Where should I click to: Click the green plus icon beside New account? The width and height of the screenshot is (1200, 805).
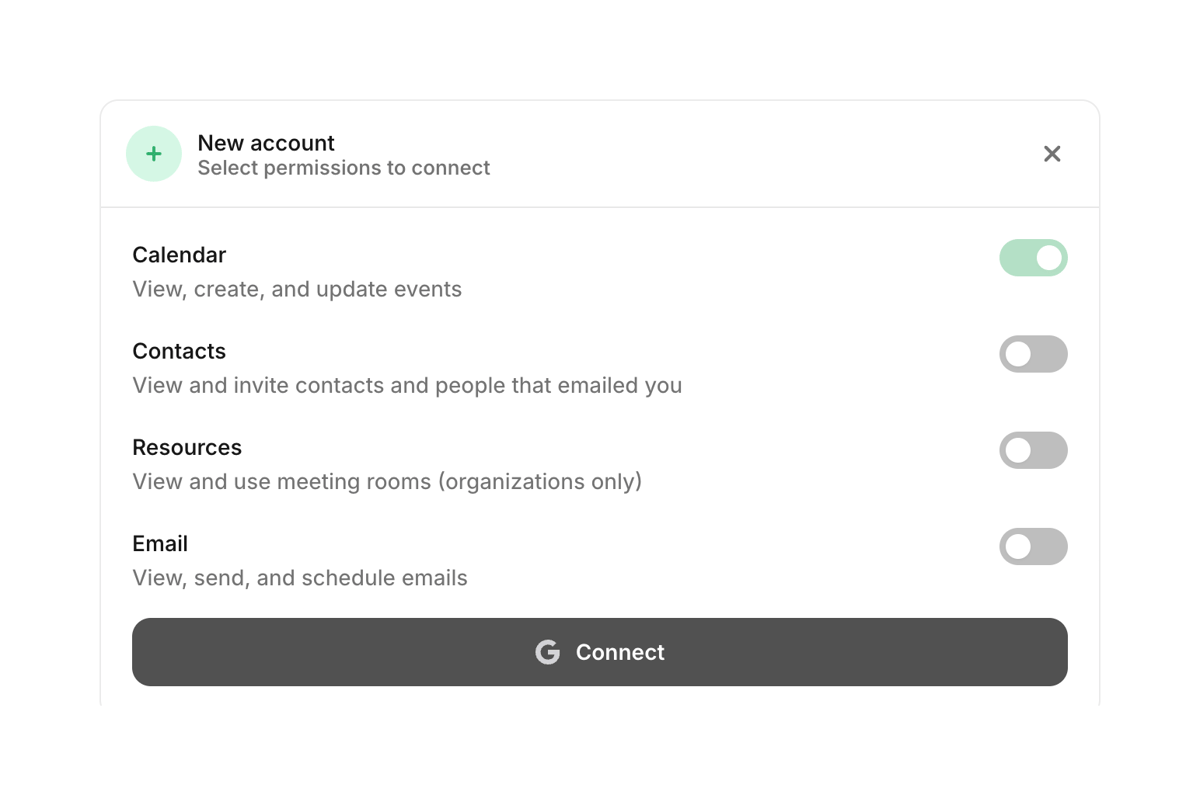tap(153, 153)
